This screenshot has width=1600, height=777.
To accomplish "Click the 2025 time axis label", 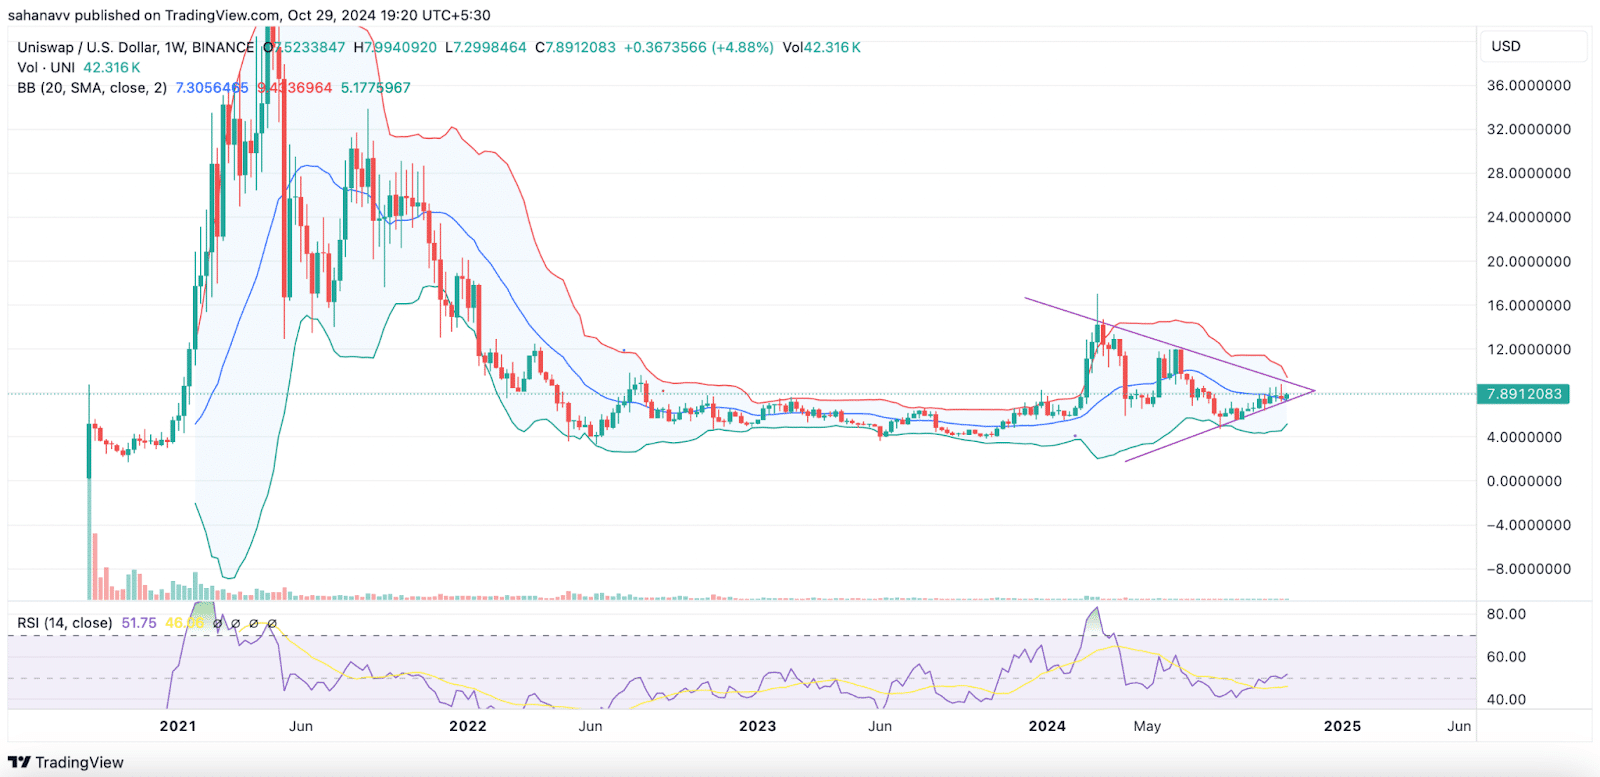I will pos(1342,726).
